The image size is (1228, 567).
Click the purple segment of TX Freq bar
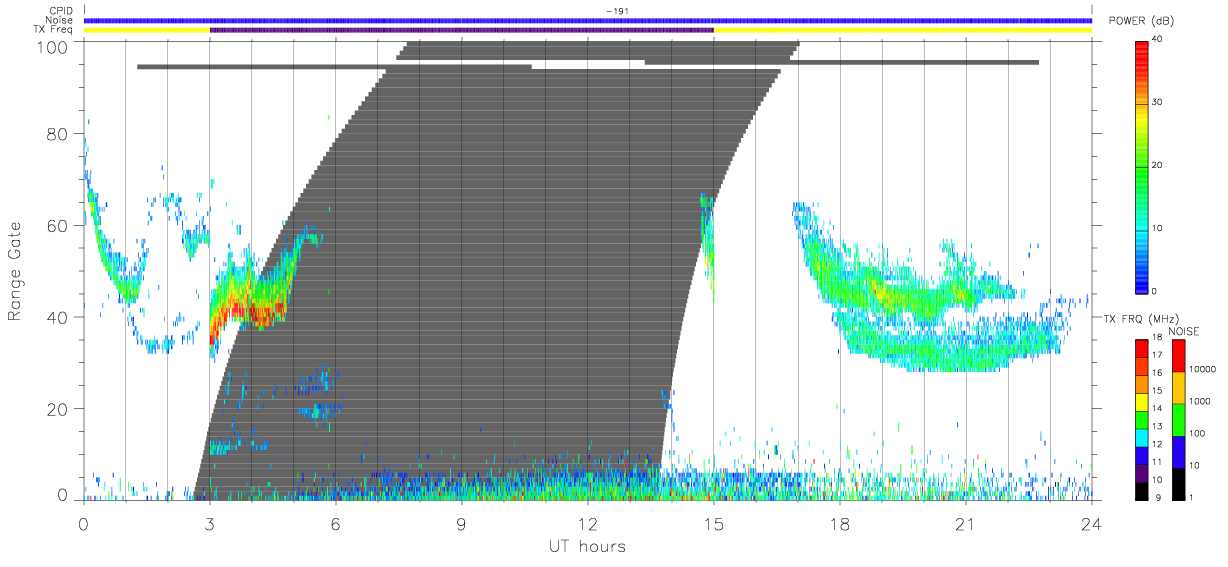[x=462, y=30]
